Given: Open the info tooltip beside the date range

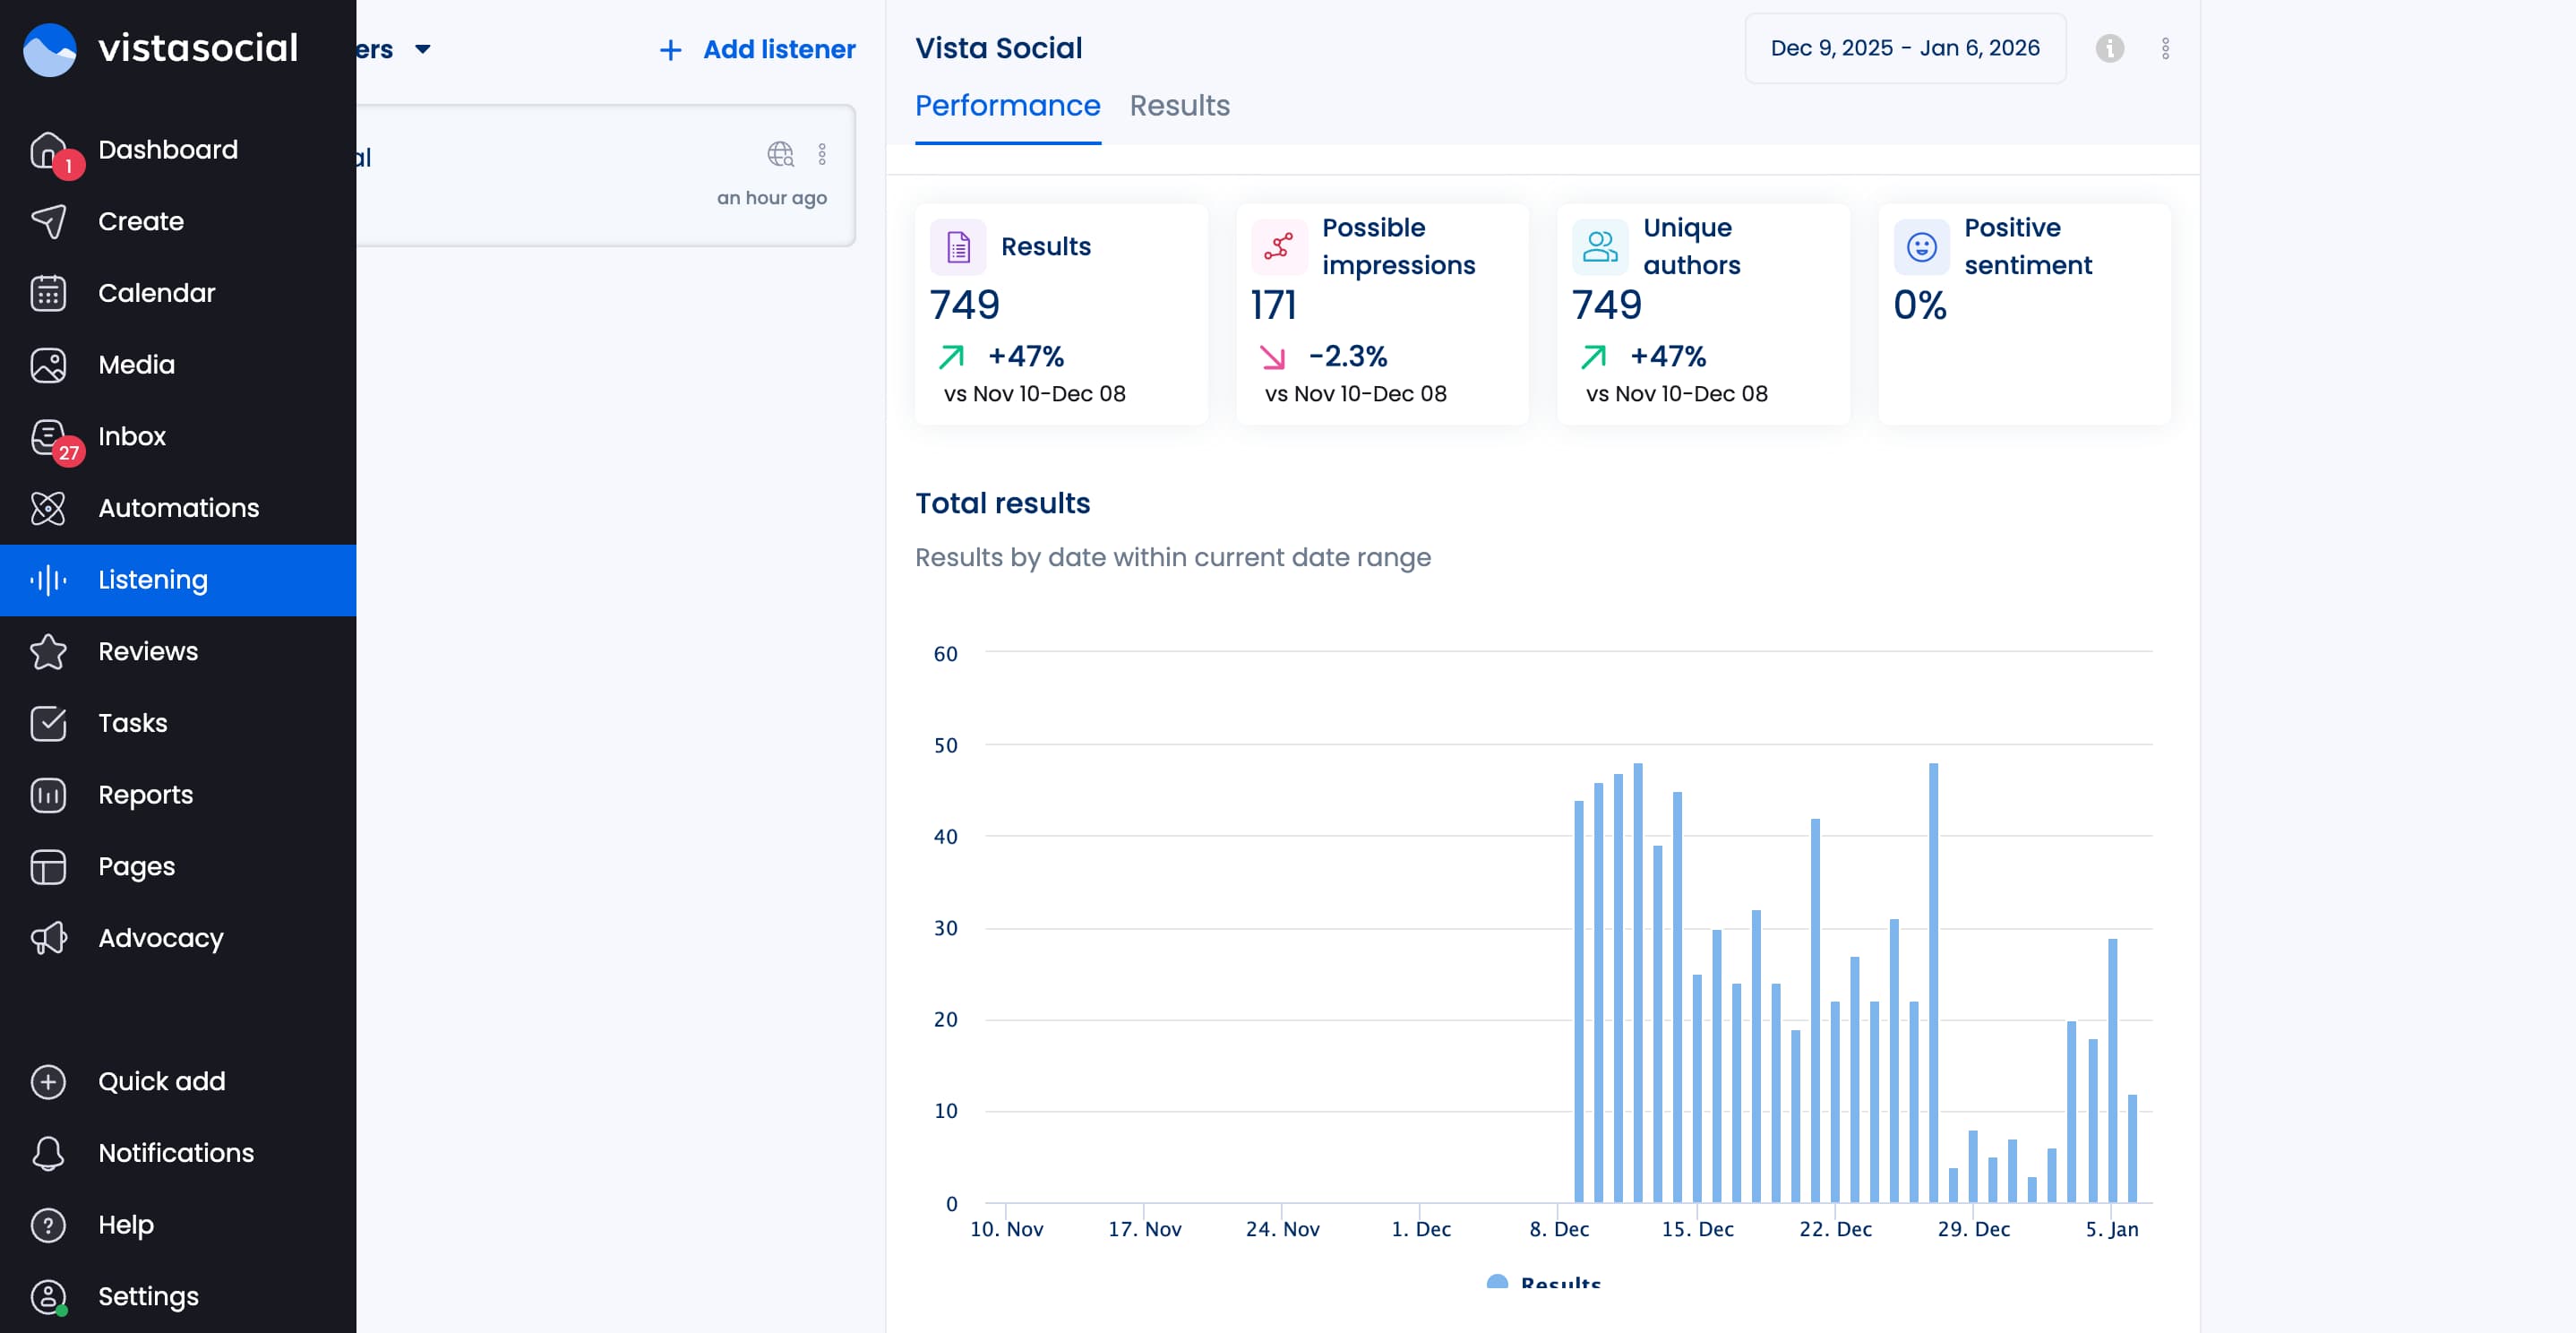Looking at the screenshot, I should 2110,47.
